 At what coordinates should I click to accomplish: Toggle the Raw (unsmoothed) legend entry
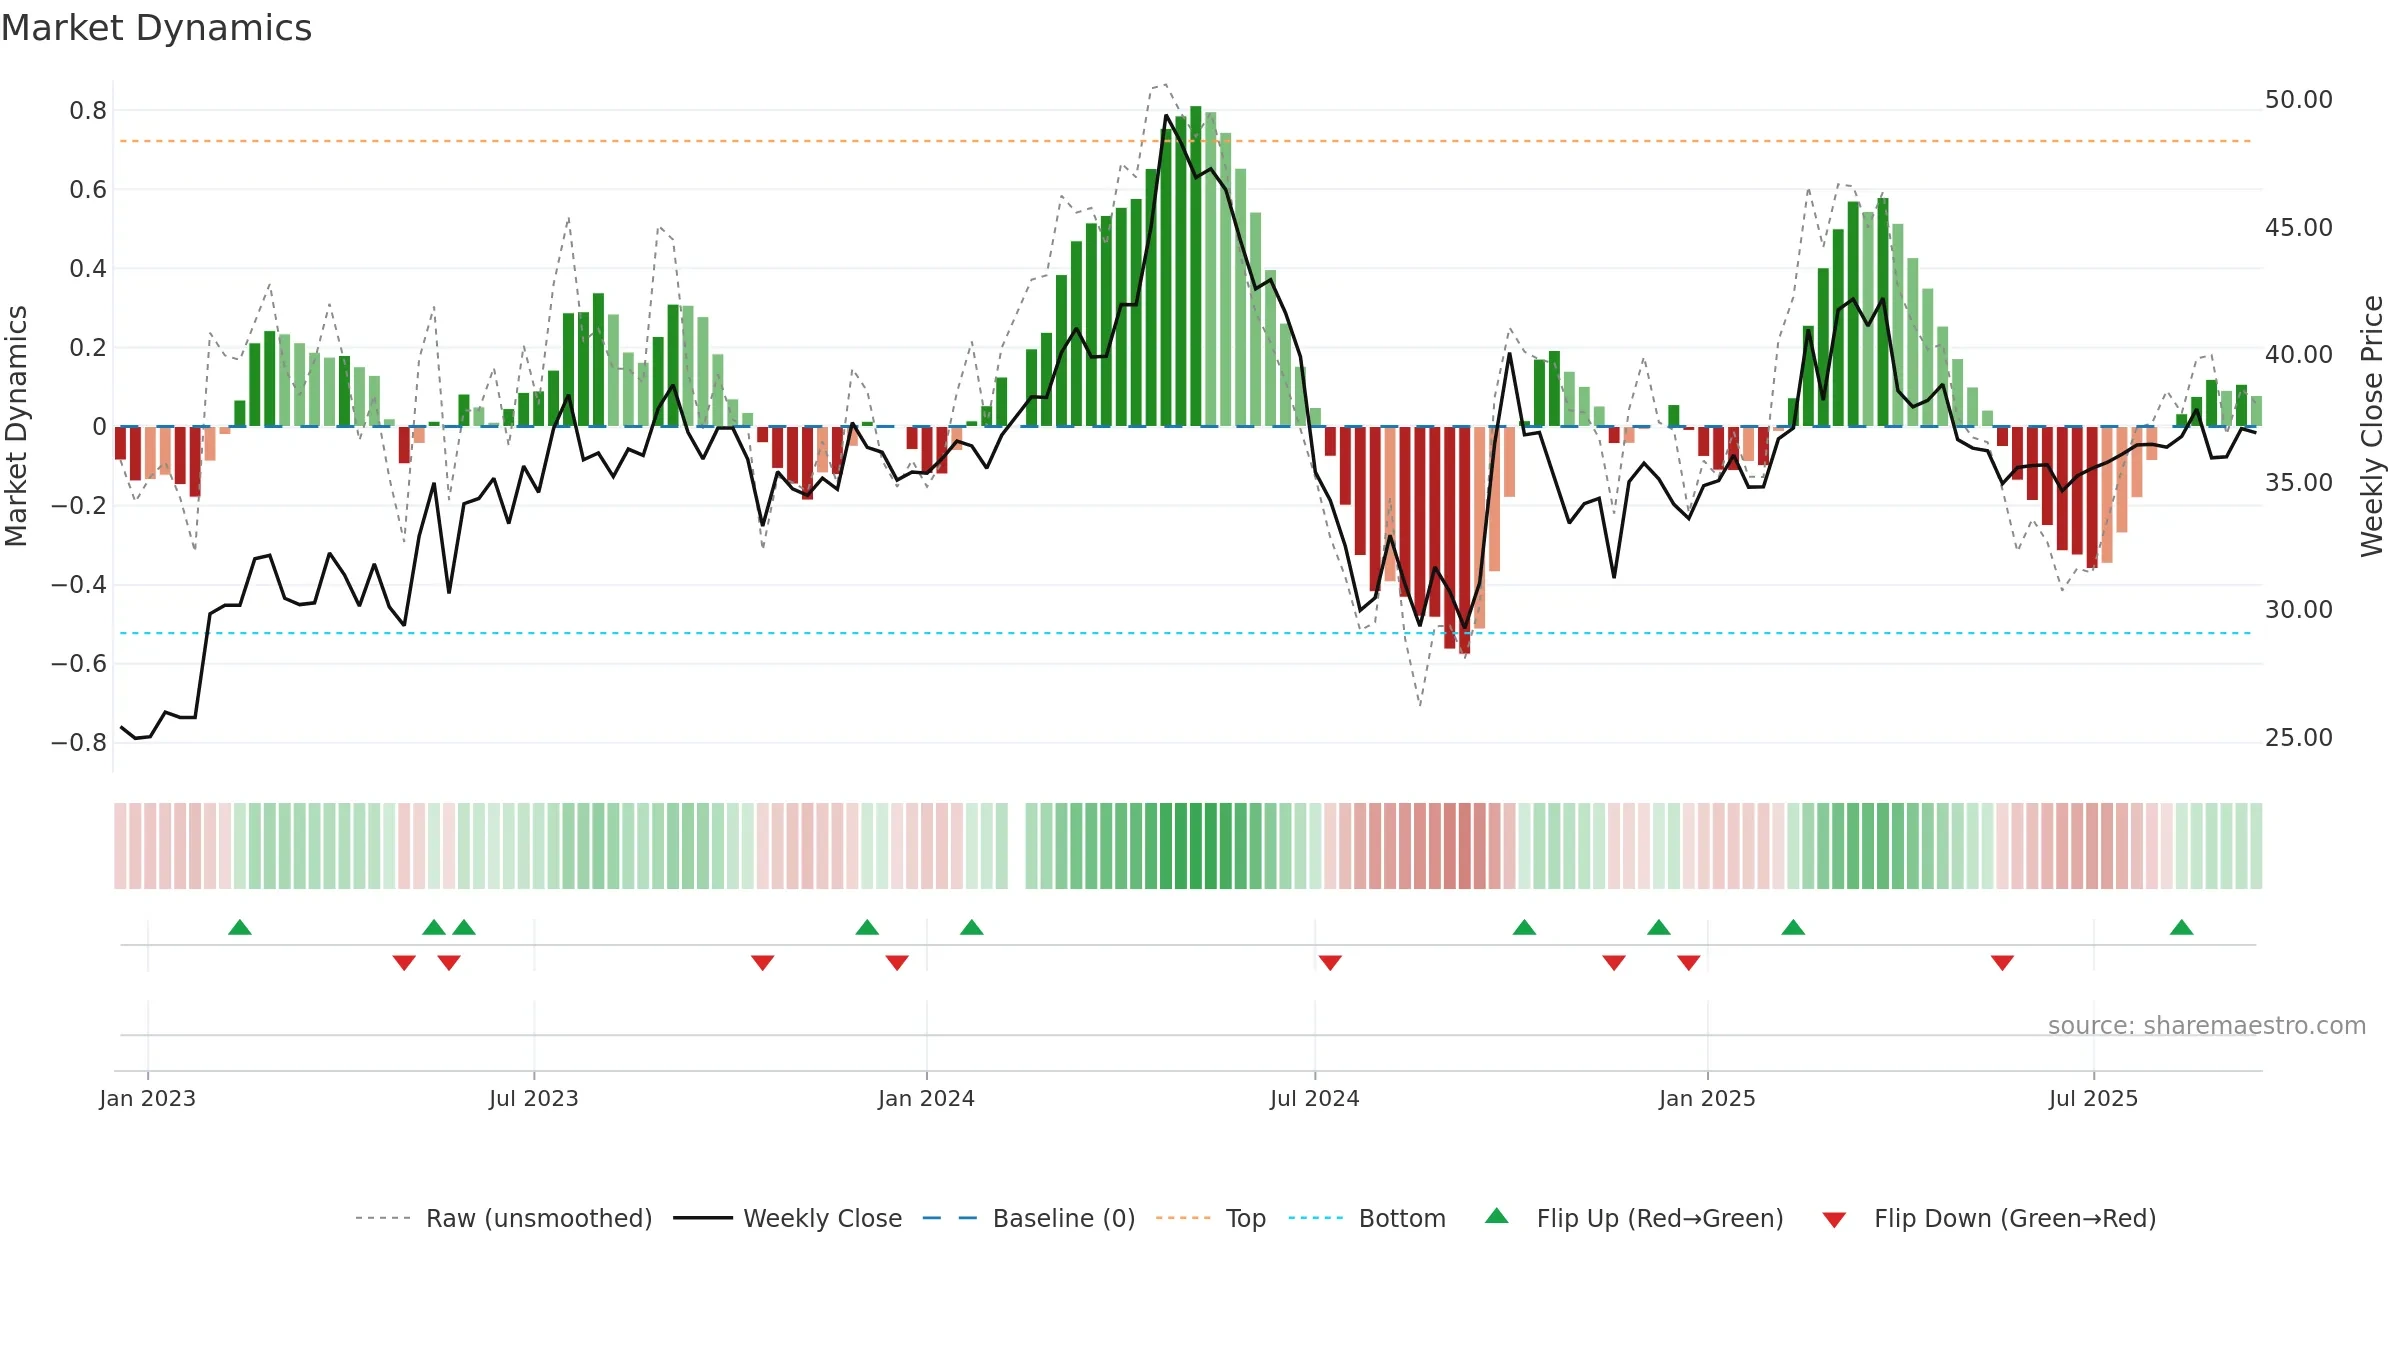[504, 1218]
